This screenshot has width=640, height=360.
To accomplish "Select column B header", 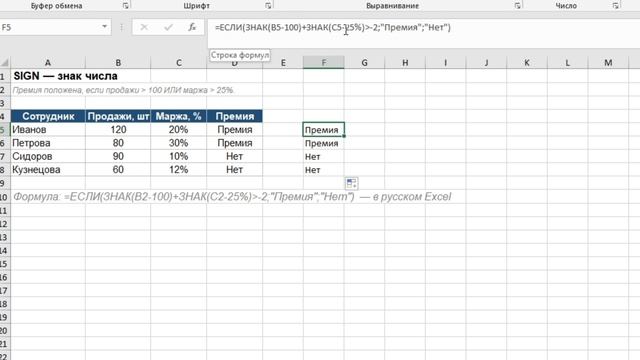I will pos(118,62).
